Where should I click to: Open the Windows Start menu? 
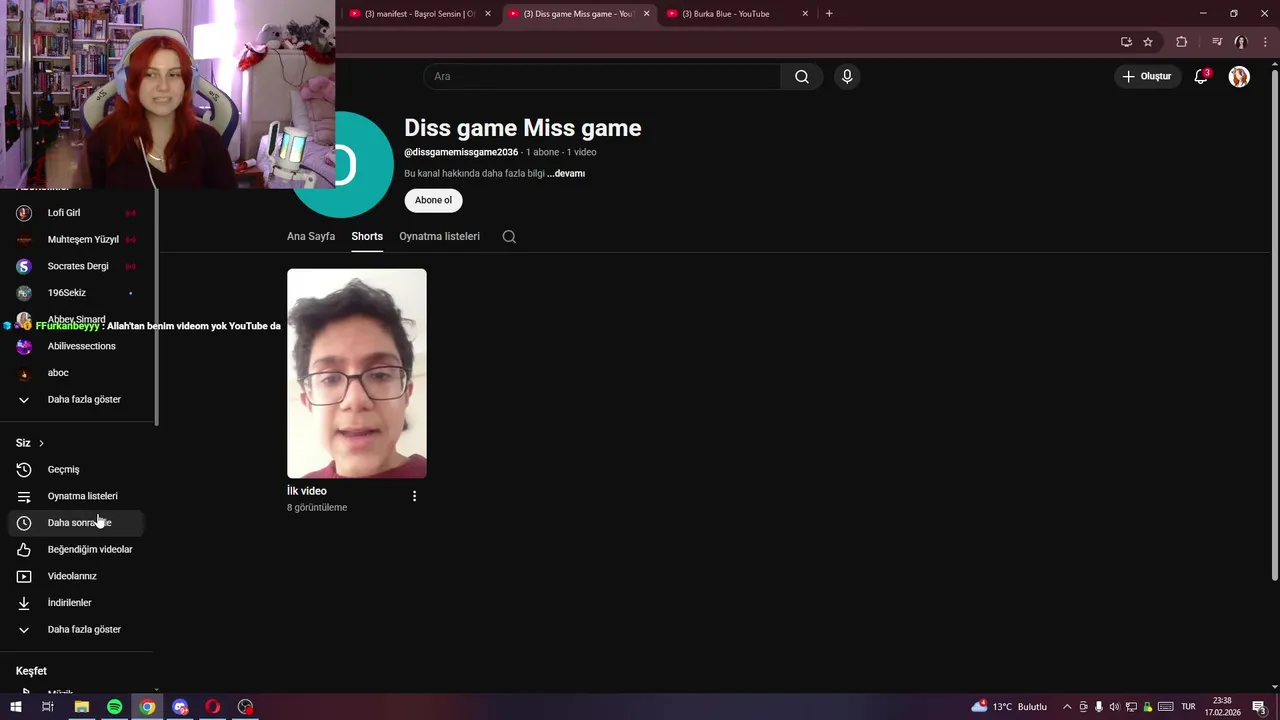pyautogui.click(x=15, y=707)
